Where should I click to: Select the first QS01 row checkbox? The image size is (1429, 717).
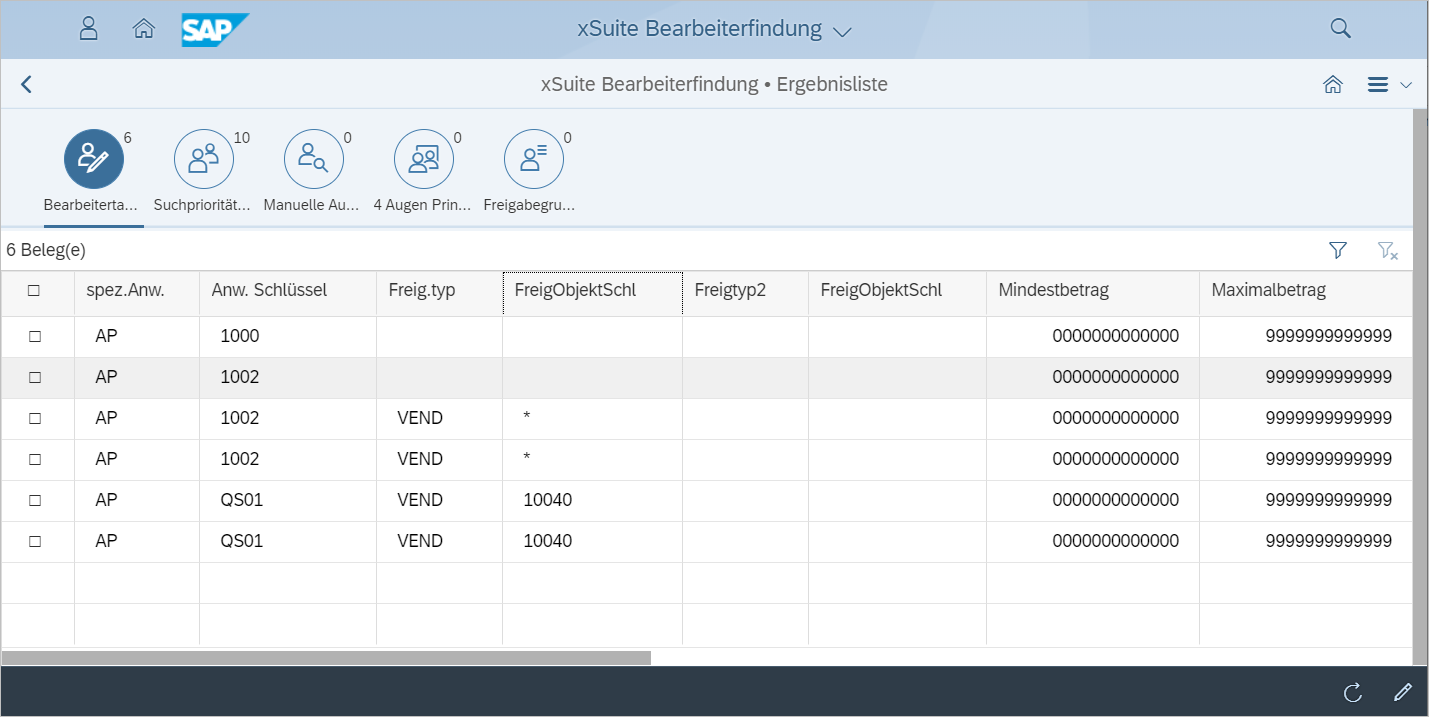pos(35,500)
